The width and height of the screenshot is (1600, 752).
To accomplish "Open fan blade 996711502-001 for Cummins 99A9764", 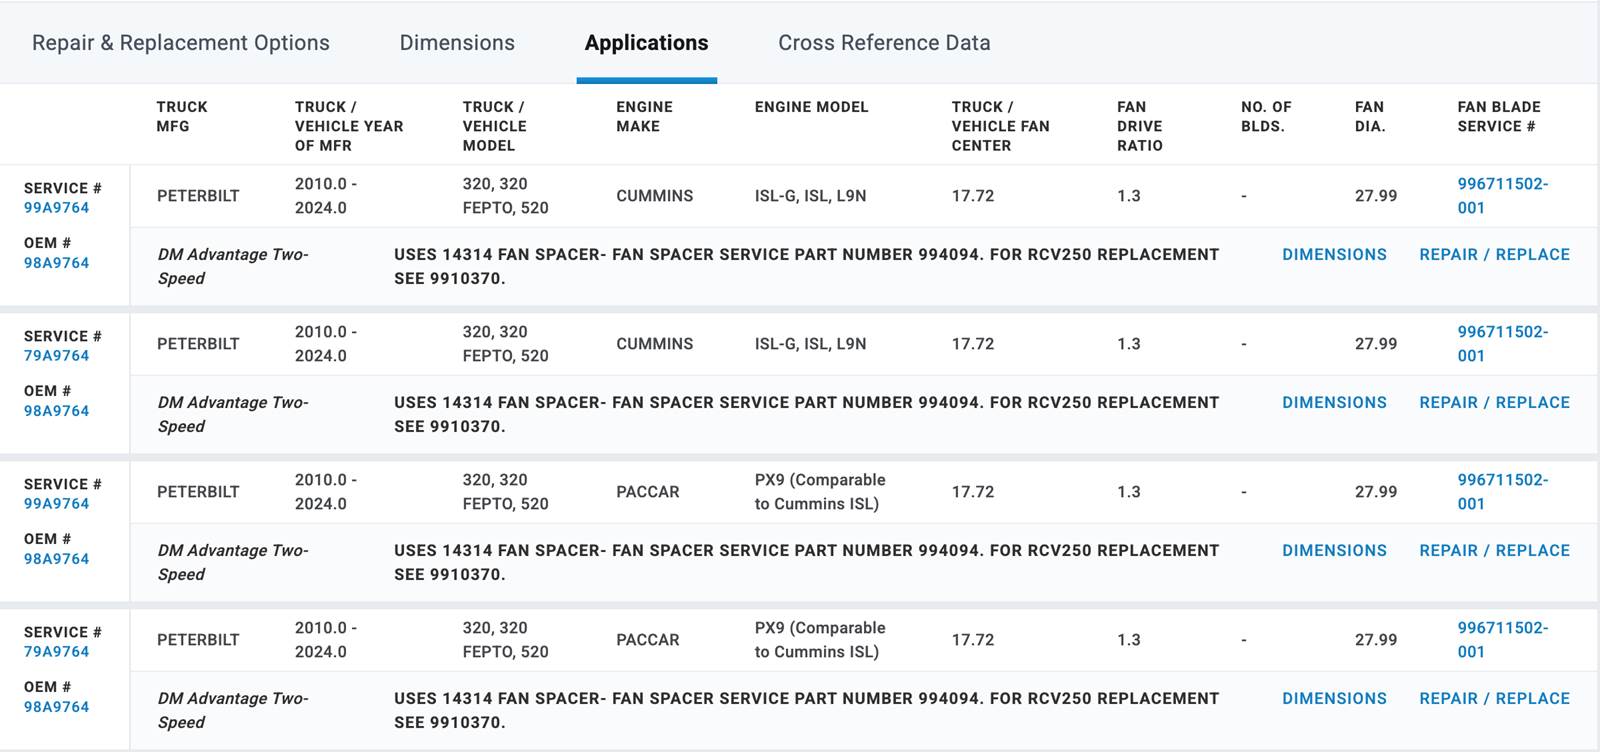I will (x=1502, y=196).
